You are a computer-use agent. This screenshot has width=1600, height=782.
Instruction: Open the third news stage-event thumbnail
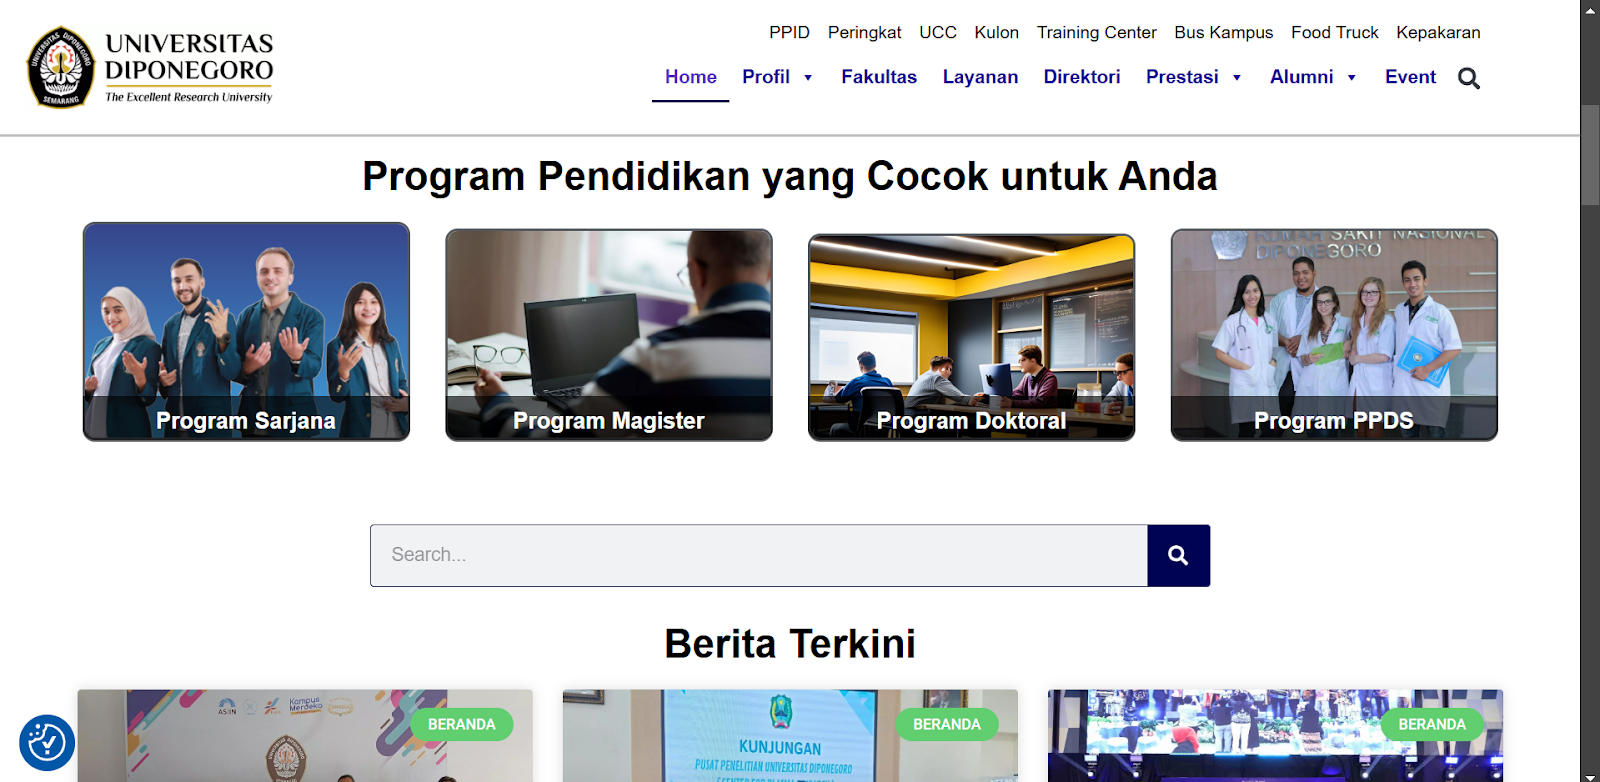(1275, 736)
